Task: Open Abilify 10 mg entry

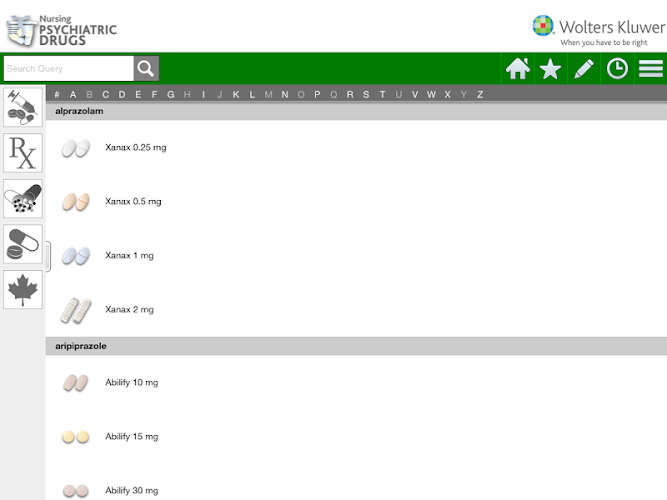Action: [x=356, y=383]
